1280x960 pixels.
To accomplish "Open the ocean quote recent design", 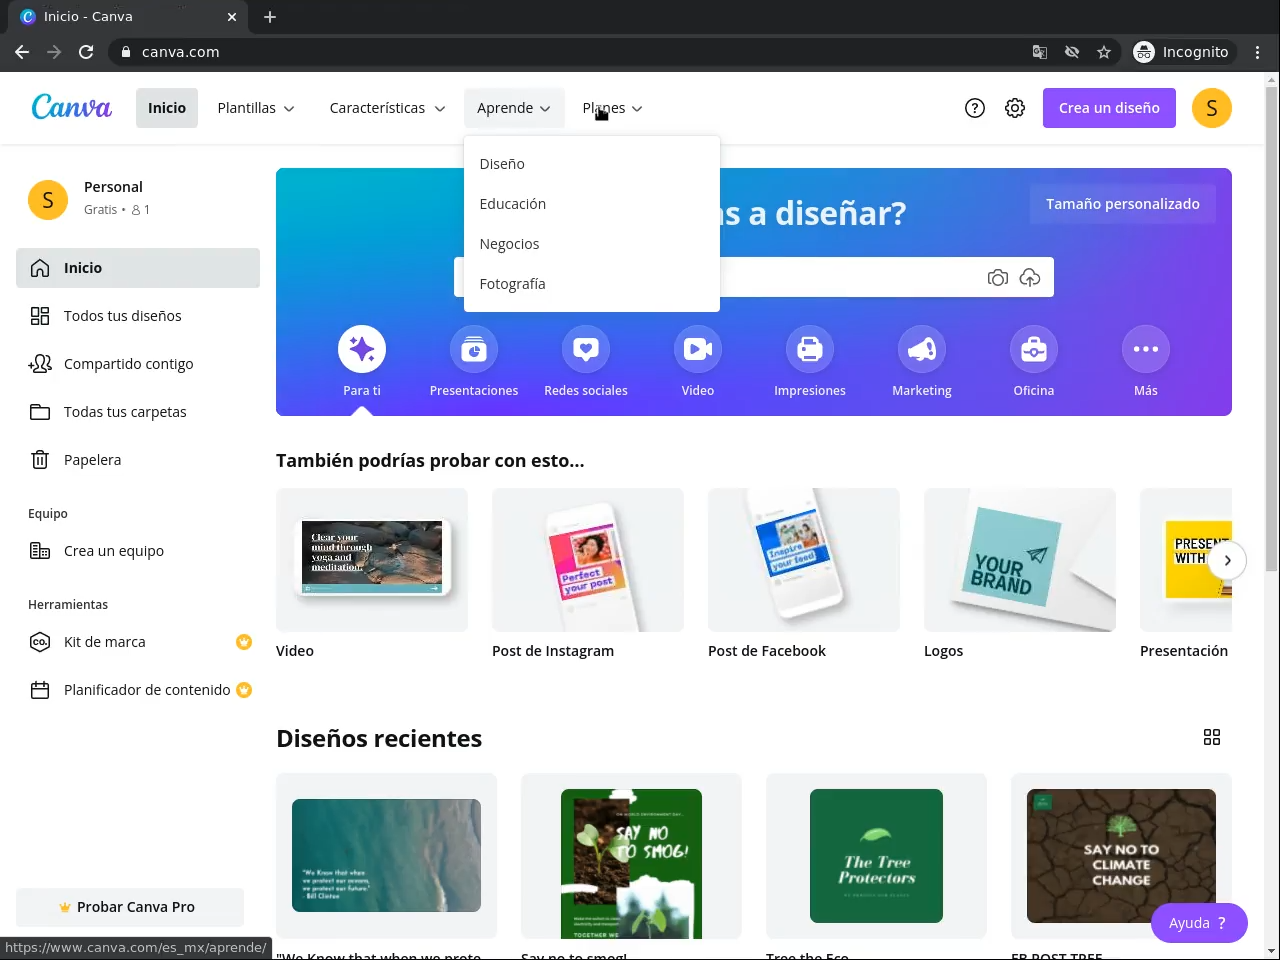I will [x=386, y=856].
